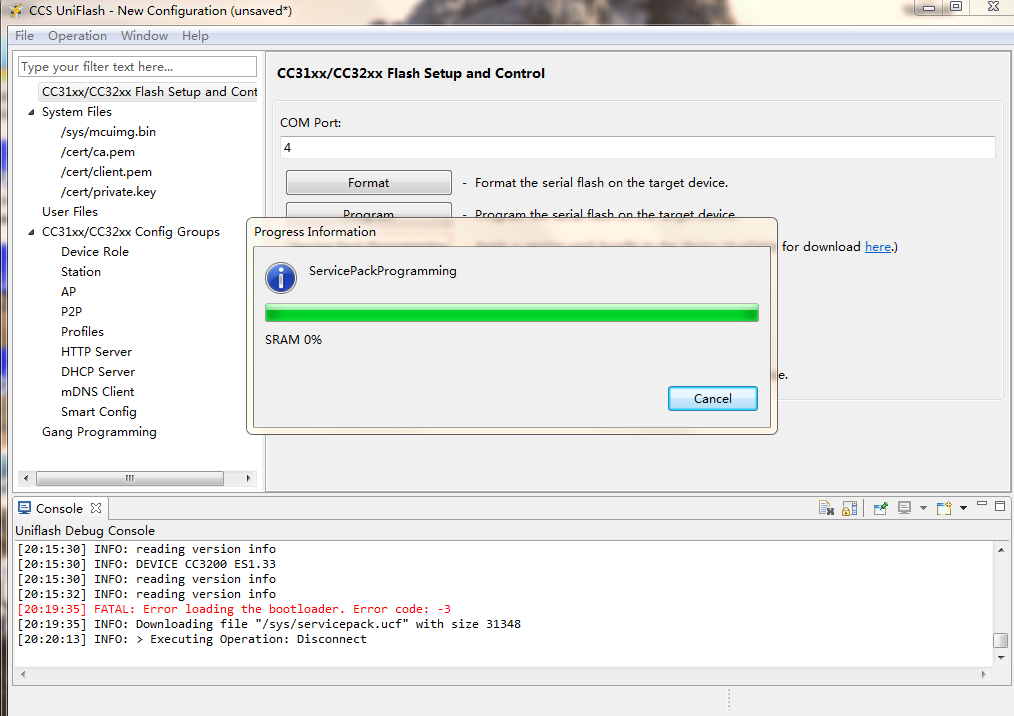Image resolution: width=1014 pixels, height=716 pixels.
Task: Select /cert/private.key file entry
Action: pyautogui.click(x=108, y=192)
